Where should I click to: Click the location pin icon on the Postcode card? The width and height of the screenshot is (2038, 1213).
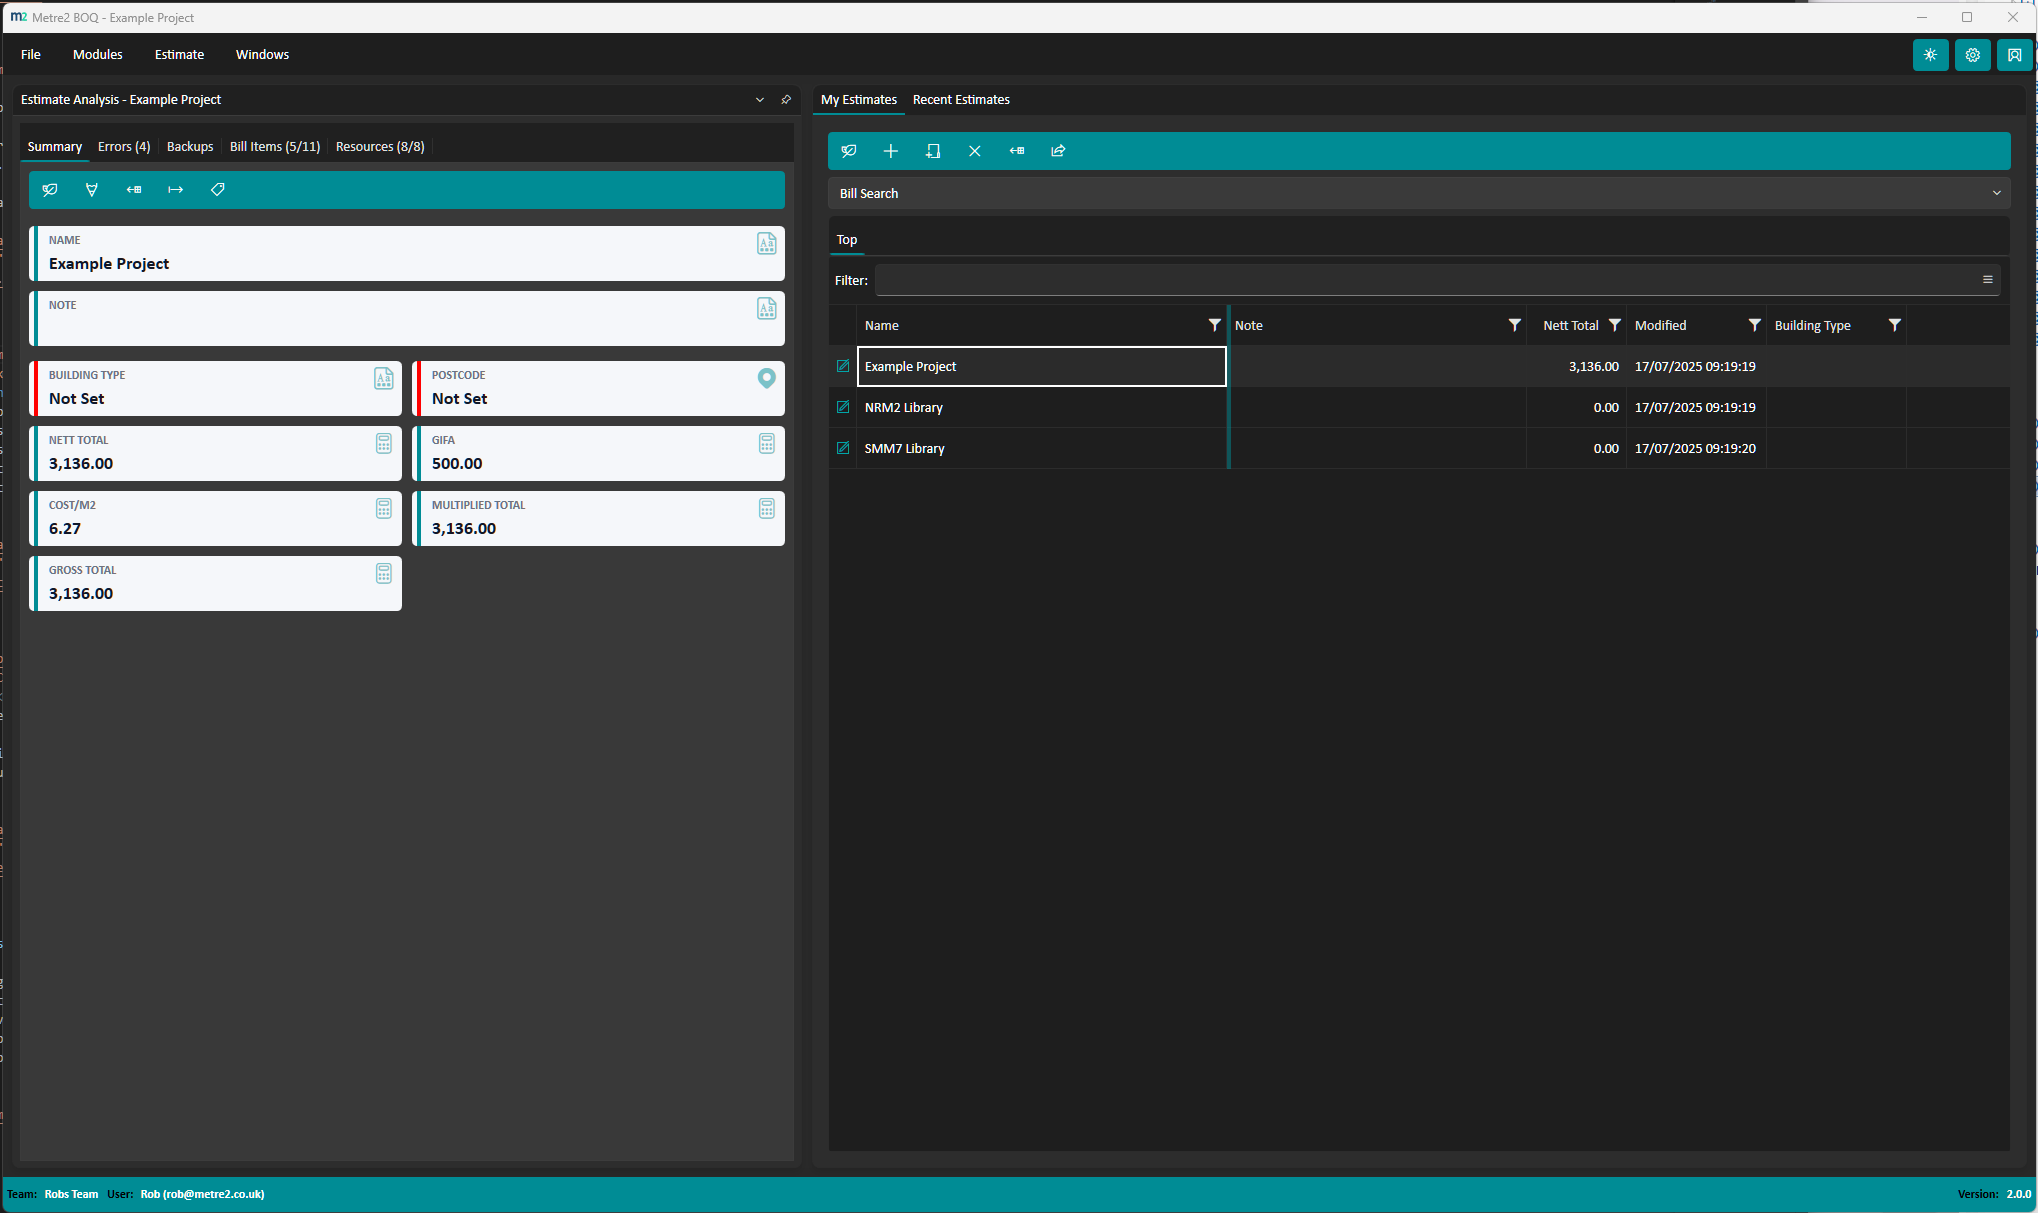(x=766, y=378)
